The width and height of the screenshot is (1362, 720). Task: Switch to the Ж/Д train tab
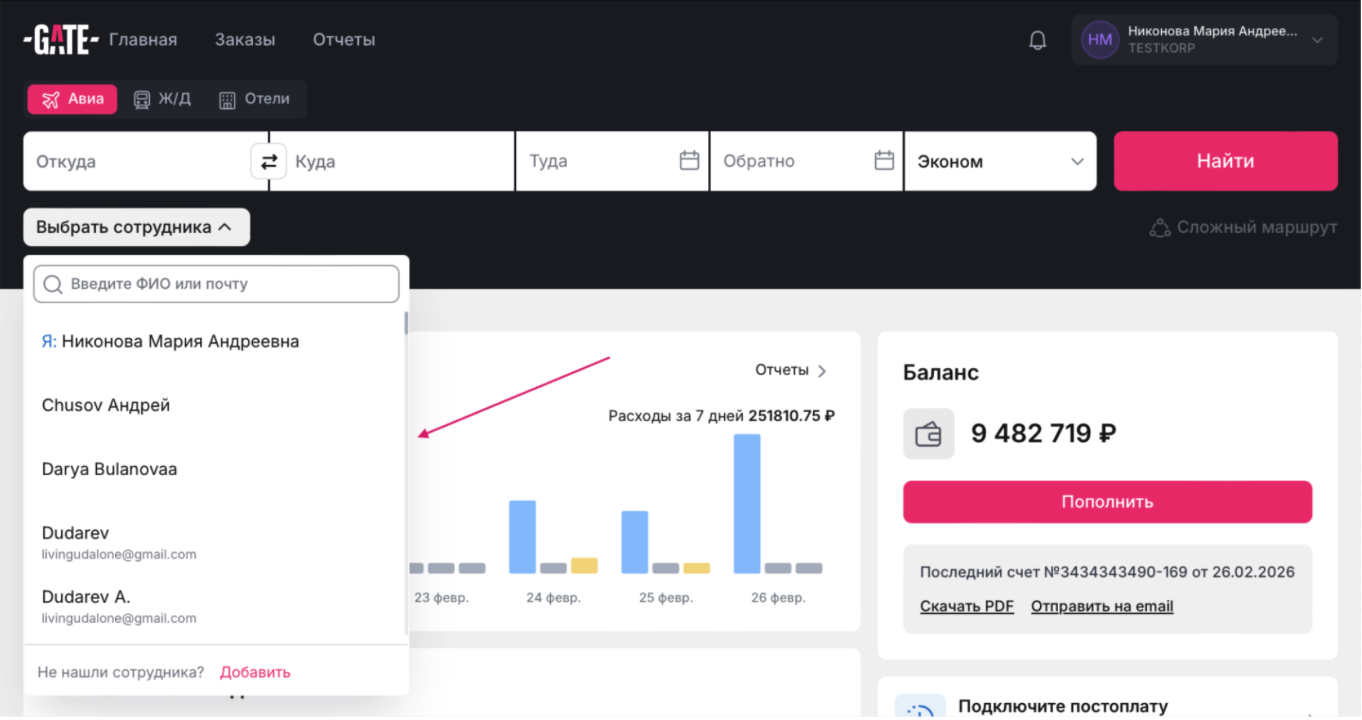(162, 99)
